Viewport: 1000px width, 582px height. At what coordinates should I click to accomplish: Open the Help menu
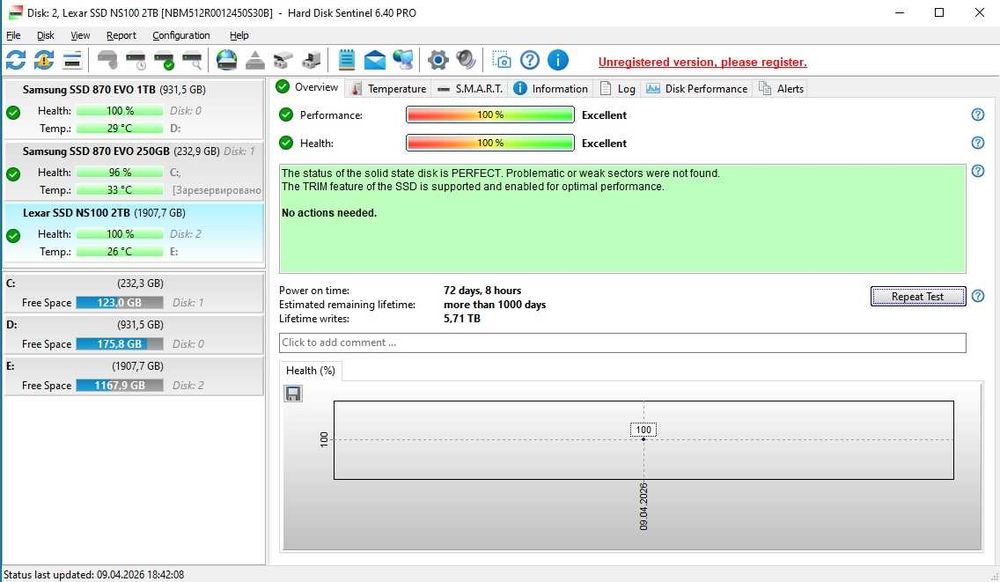click(x=239, y=36)
